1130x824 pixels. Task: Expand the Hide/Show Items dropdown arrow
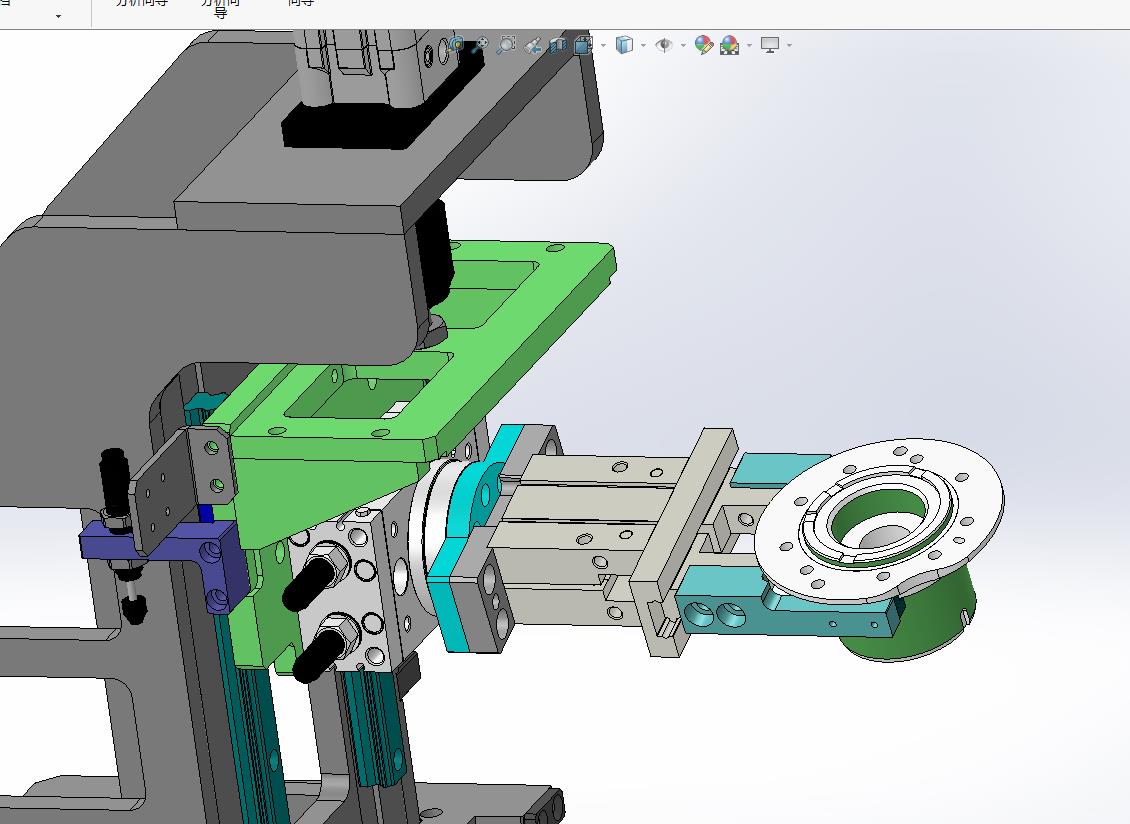tap(683, 45)
